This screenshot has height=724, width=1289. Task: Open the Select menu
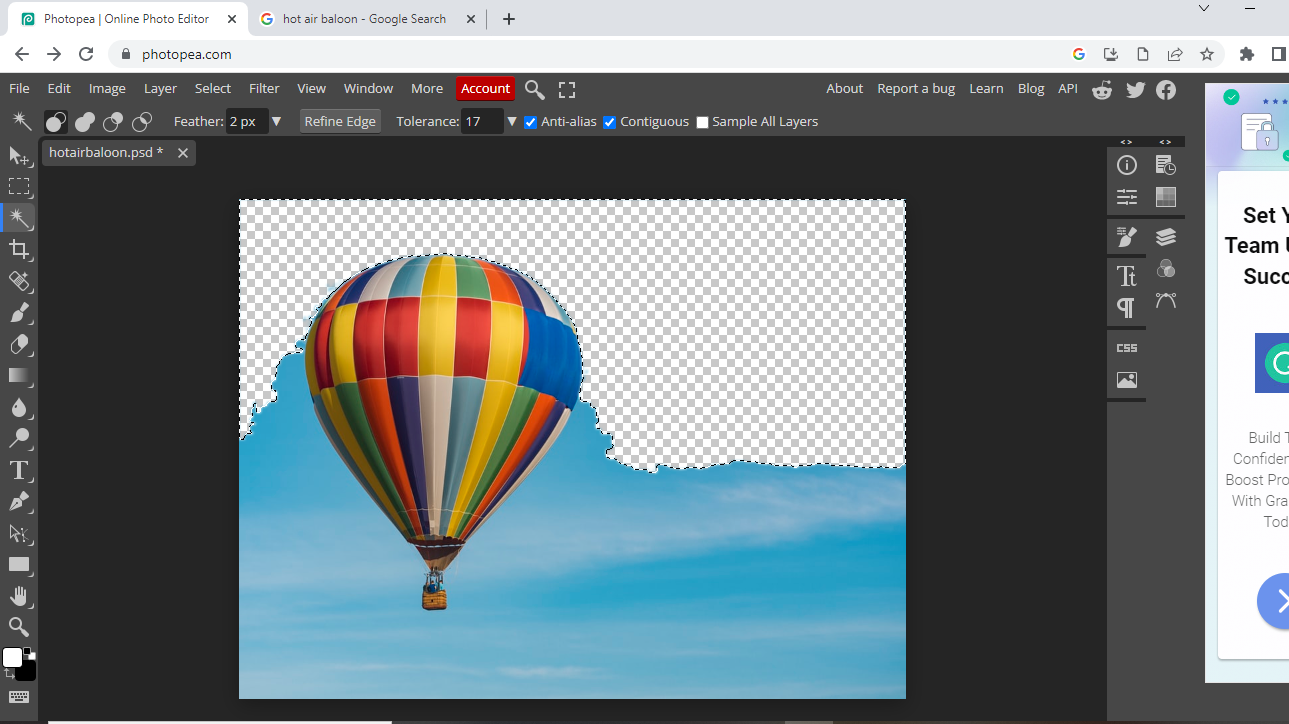212,88
